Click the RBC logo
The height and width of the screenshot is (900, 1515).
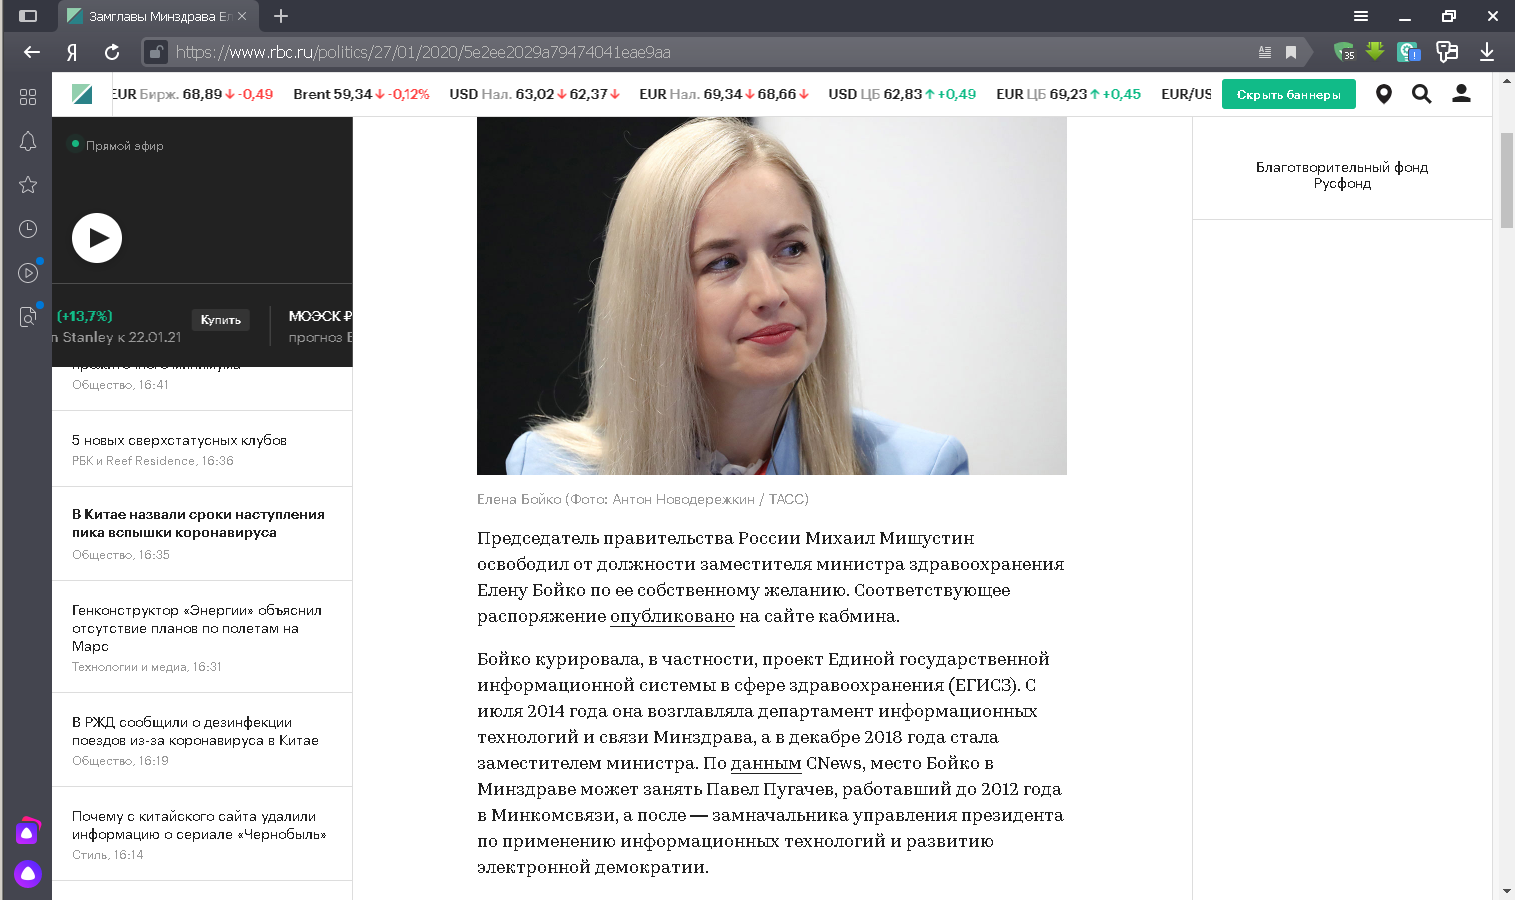click(x=82, y=94)
